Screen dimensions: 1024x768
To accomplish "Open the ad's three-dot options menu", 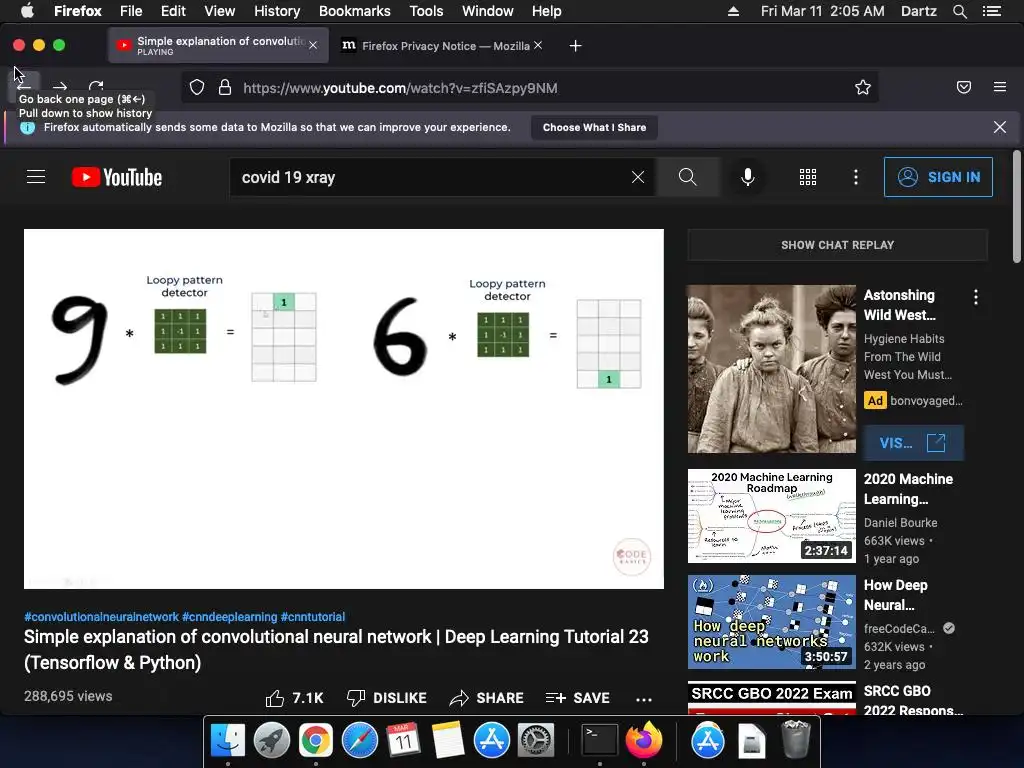I will point(976,298).
